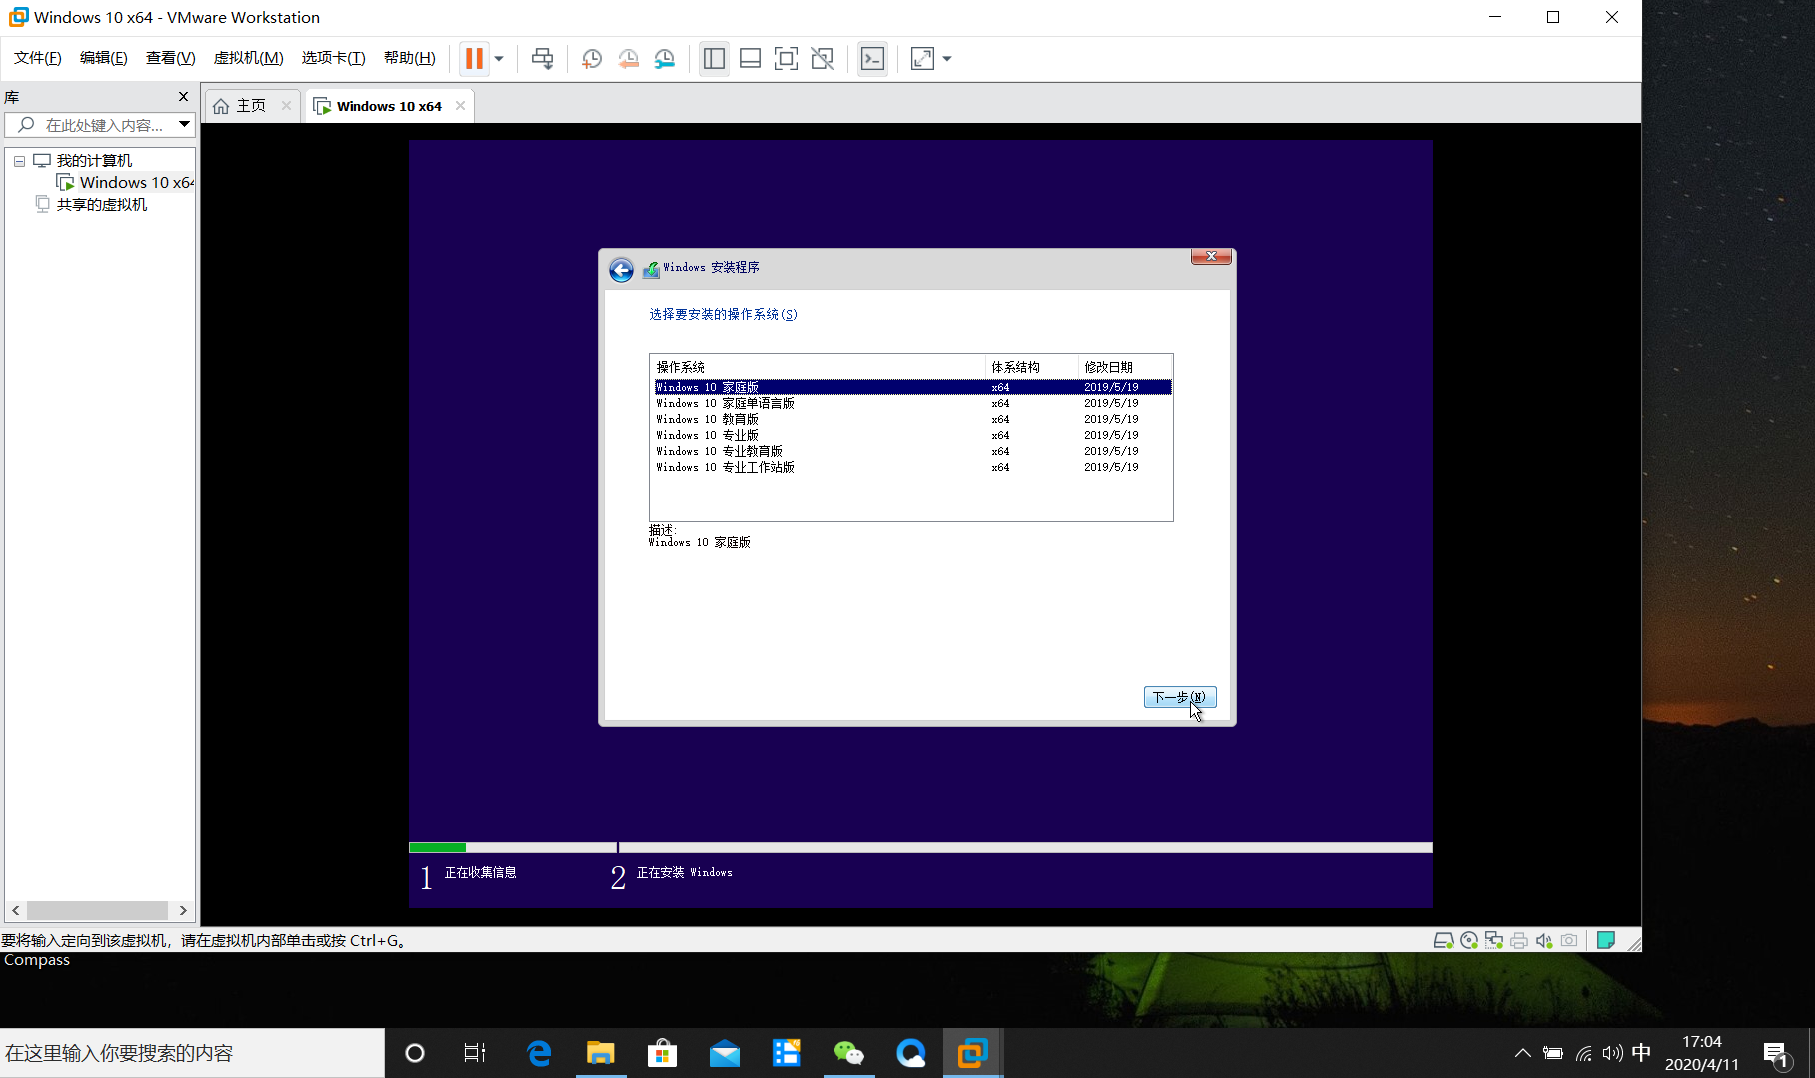
Task: Toggle the library sidebar view
Action: click(714, 59)
